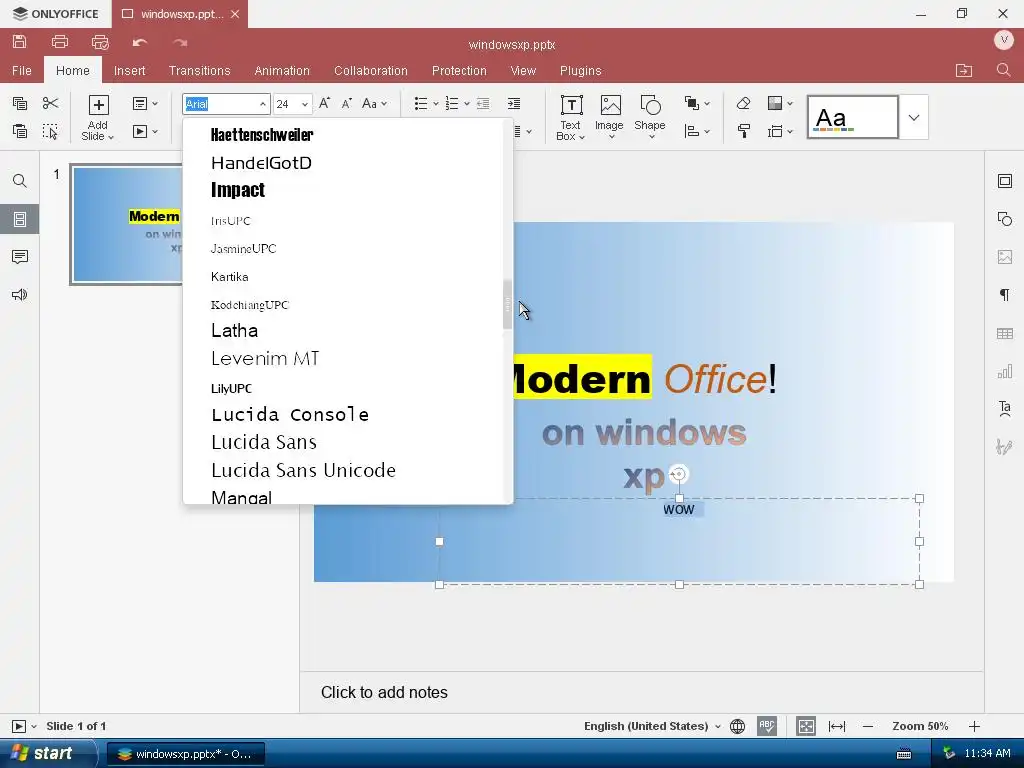Open Quick print icon in title bar

(100, 42)
